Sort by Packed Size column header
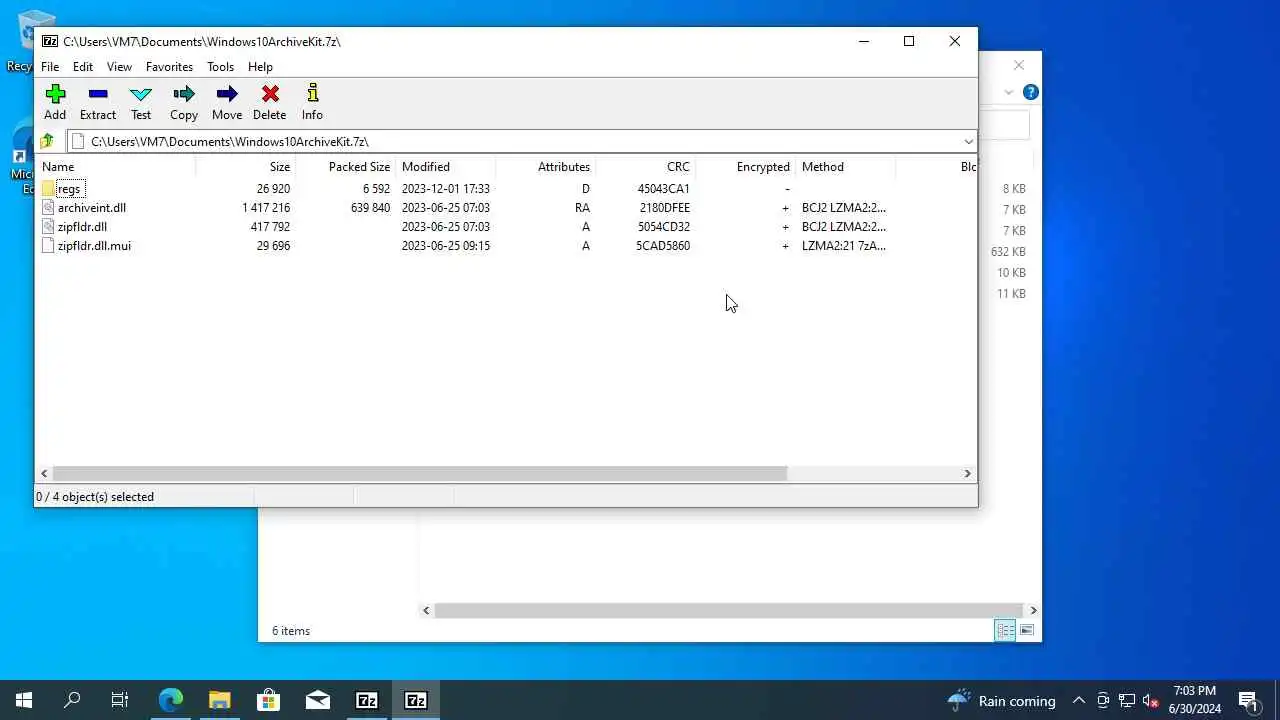Screen dimensions: 1280x720 [x=345, y=167]
